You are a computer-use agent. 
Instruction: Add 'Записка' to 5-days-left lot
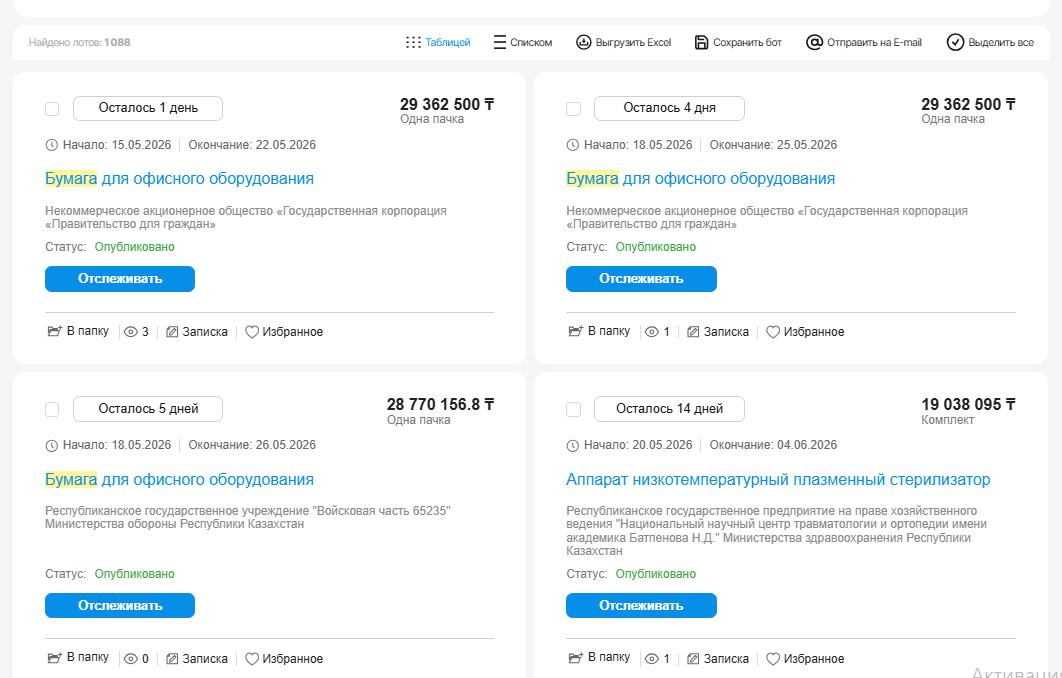point(197,659)
